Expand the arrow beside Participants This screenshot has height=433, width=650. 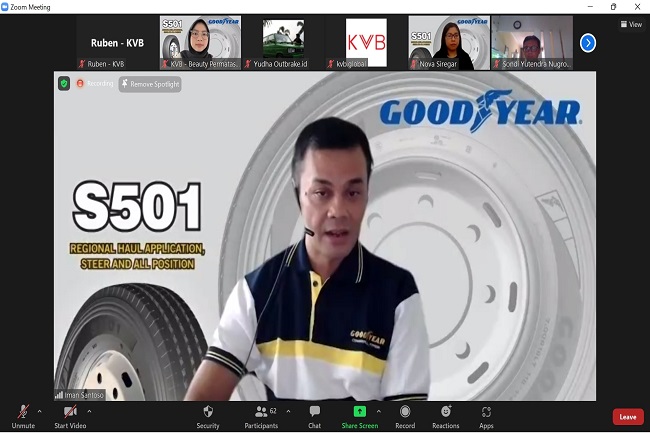point(288,411)
